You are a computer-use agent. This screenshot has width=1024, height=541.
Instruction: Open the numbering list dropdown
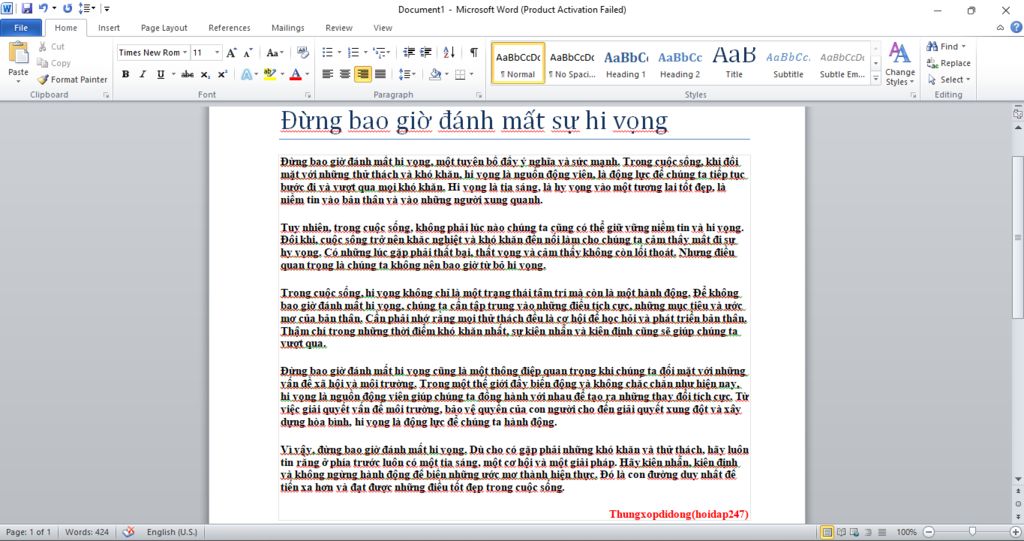tap(364, 52)
